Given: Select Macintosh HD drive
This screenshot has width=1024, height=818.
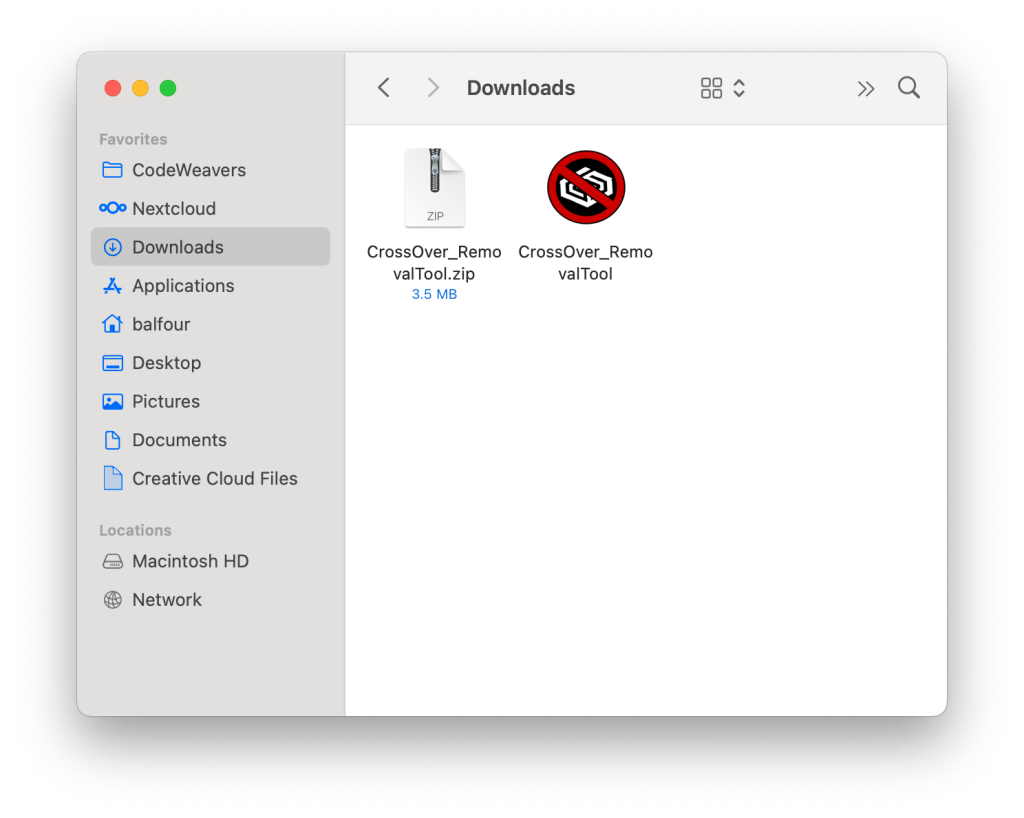Looking at the screenshot, I should [x=190, y=561].
